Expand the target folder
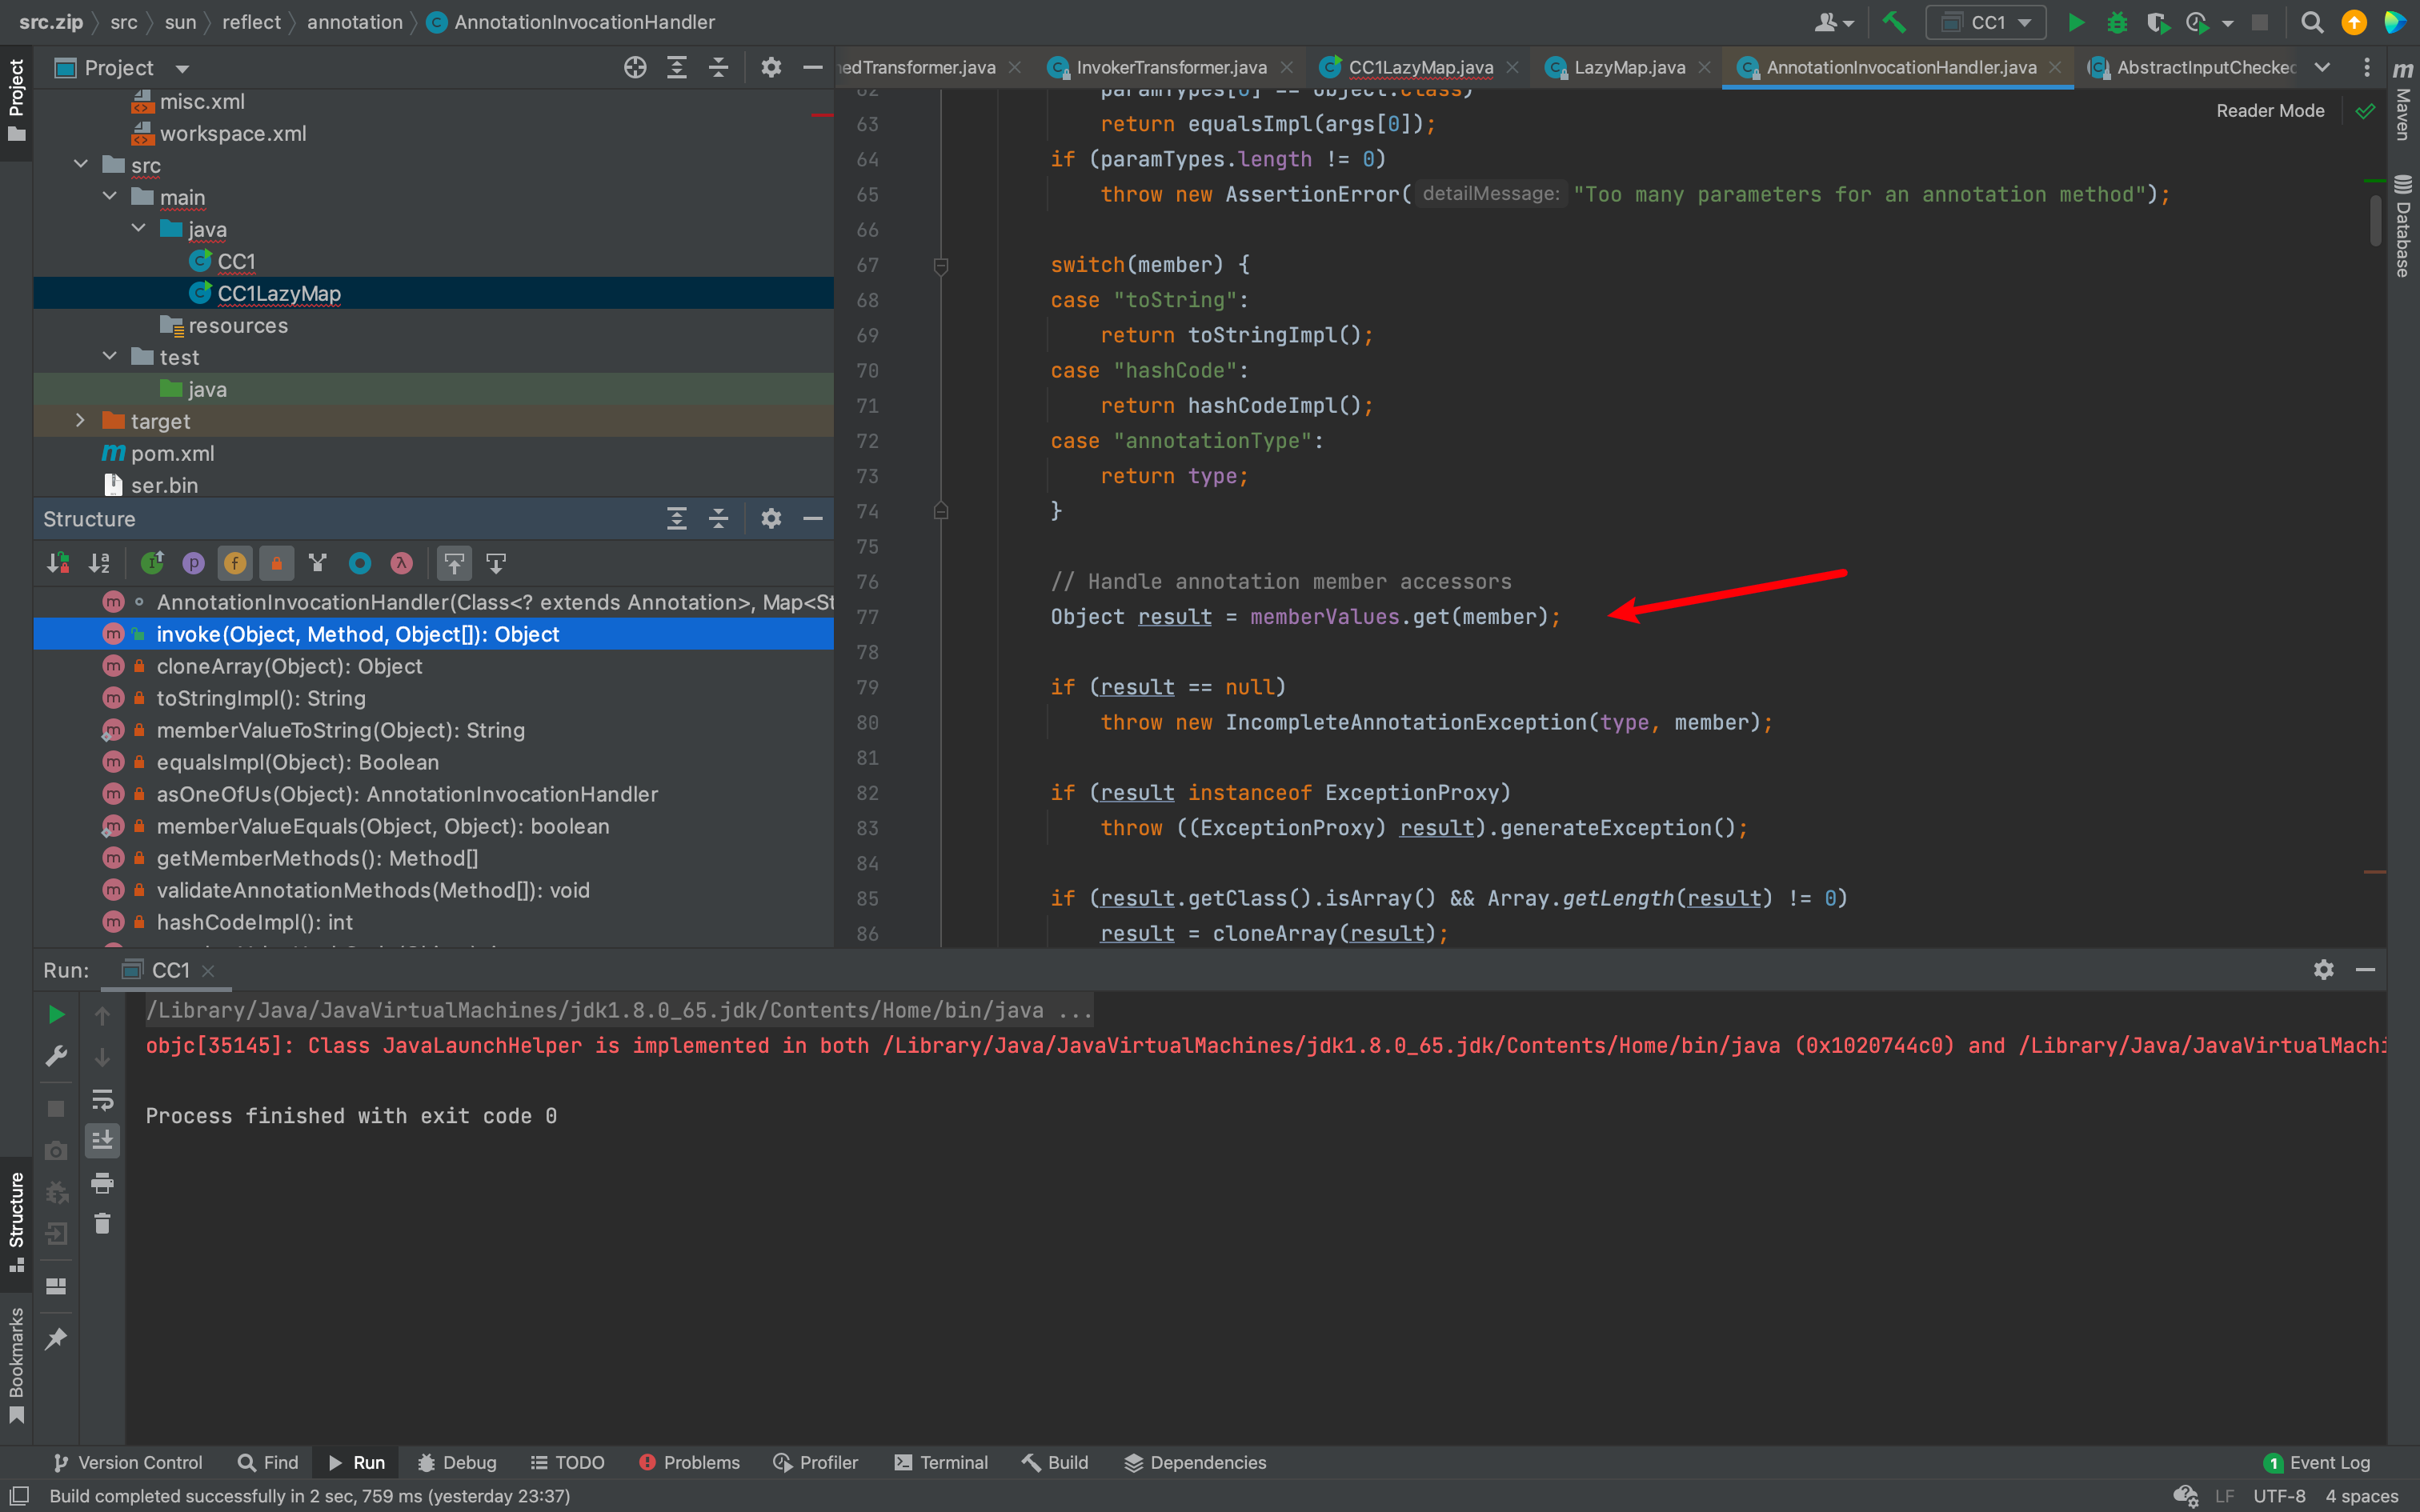2420x1512 pixels. pyautogui.click(x=81, y=420)
